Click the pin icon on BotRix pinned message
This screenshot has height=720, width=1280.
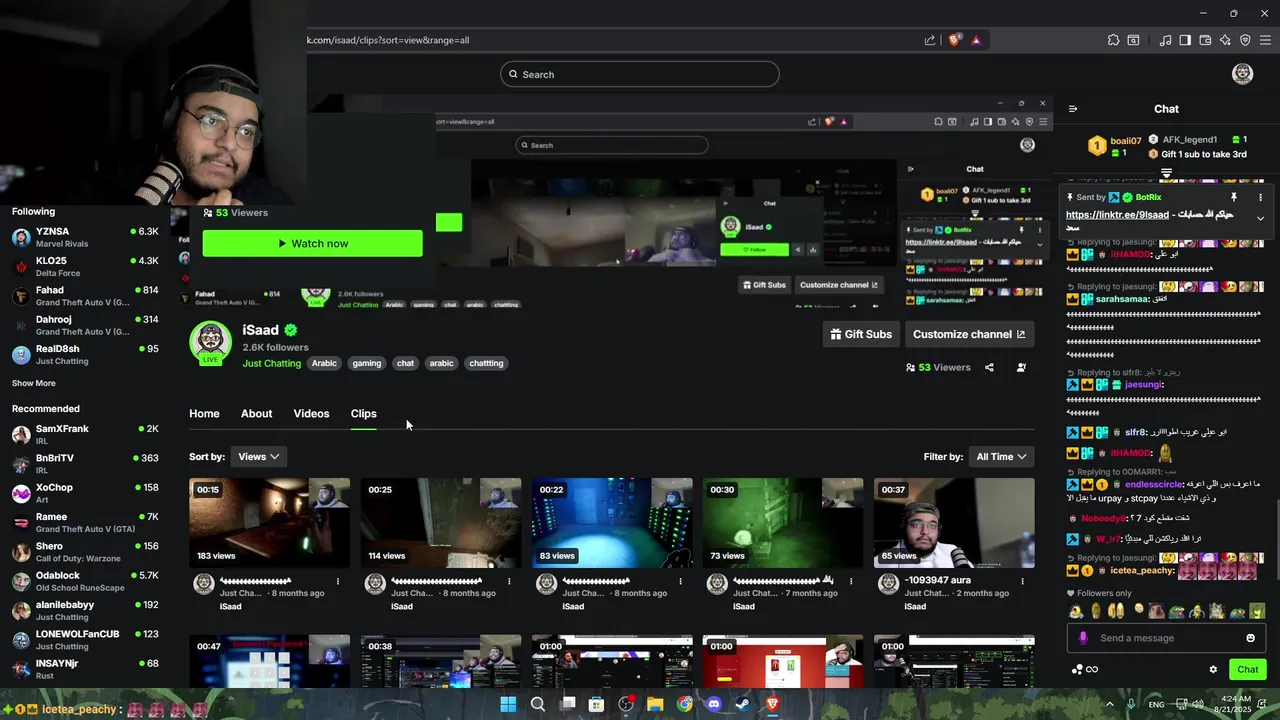(1234, 197)
